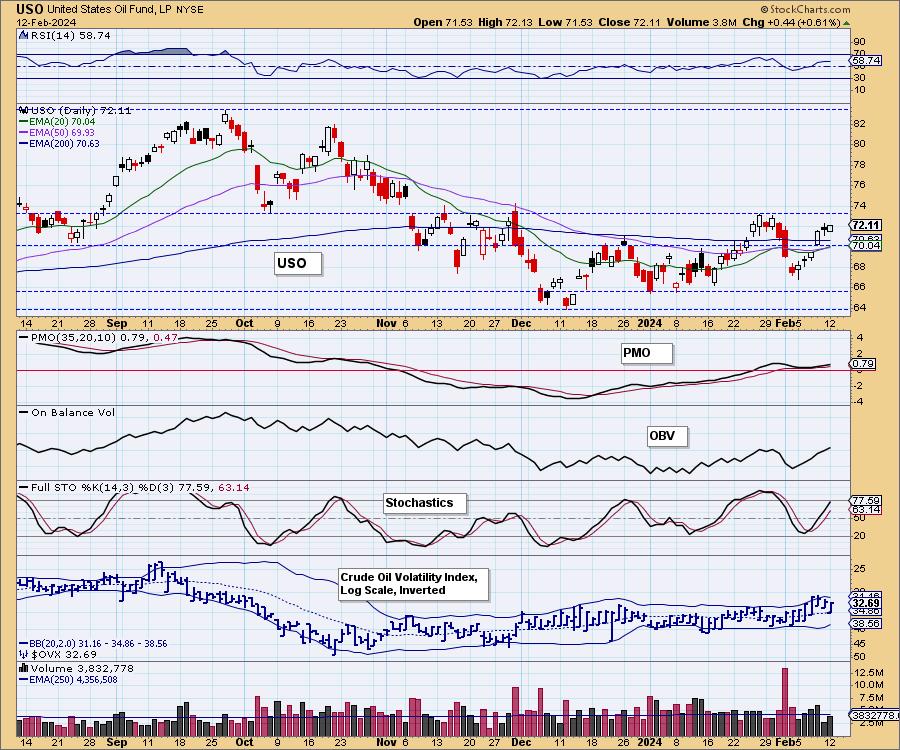Image resolution: width=900 pixels, height=750 pixels.
Task: Click the Stochastics annotation box
Action: (424, 503)
